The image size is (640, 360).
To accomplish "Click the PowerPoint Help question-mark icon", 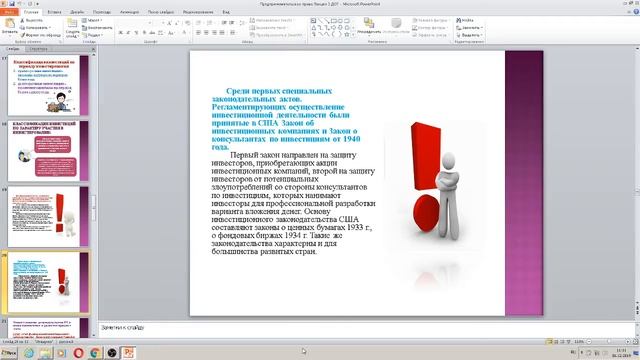I will pyautogui.click(x=636, y=12).
